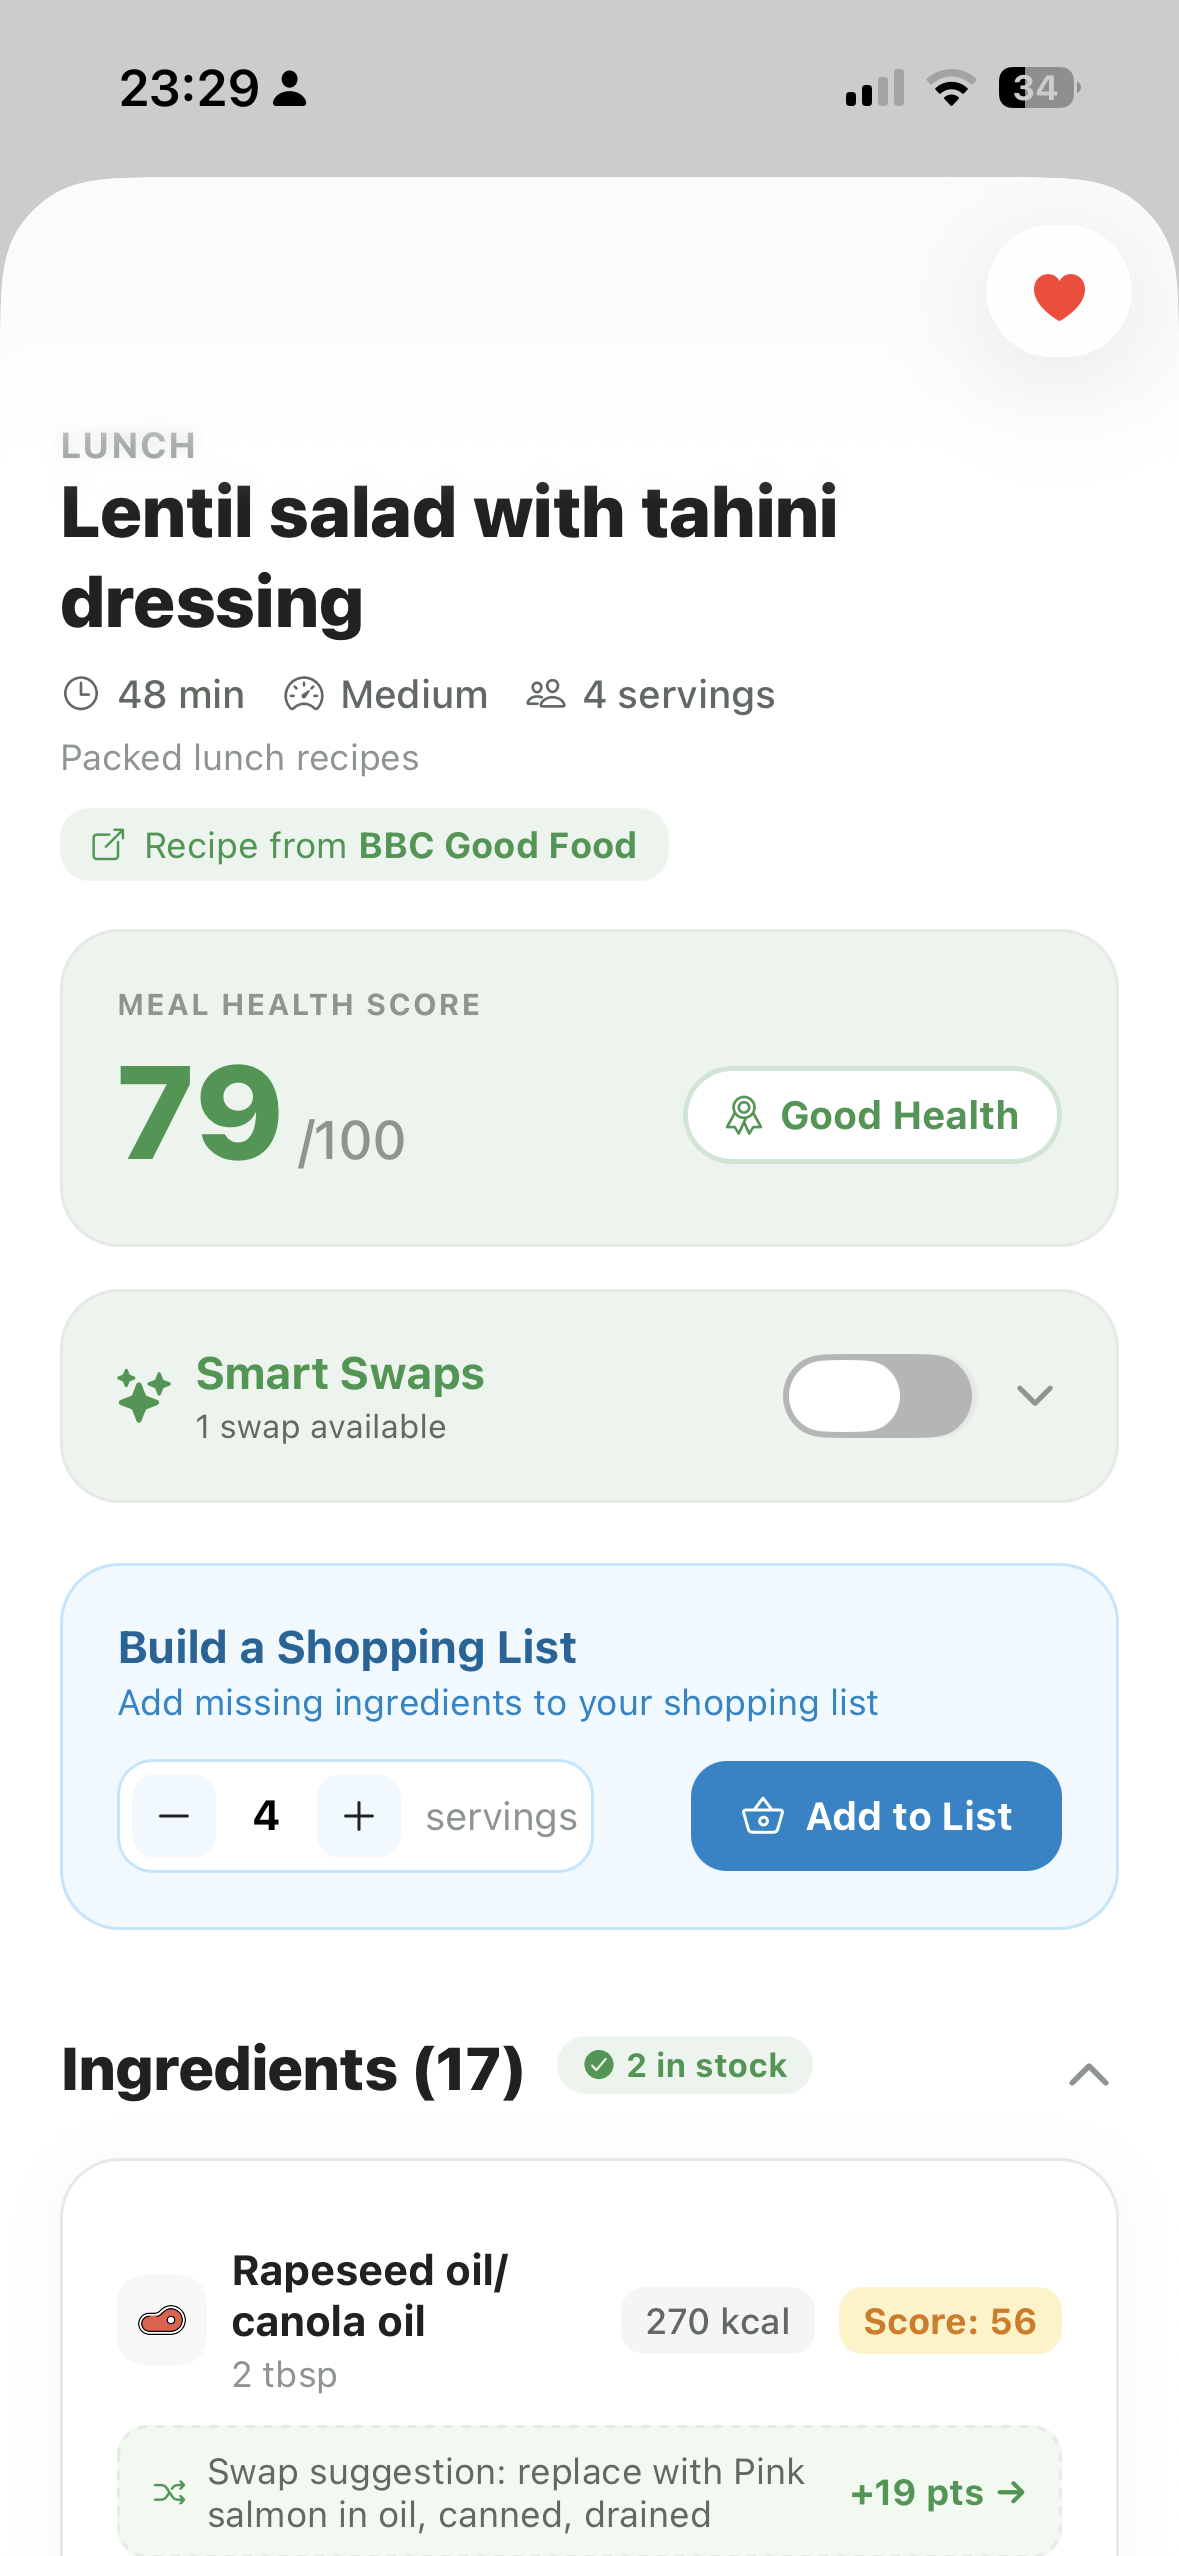Tap the difficulty gauge icon beside Medium
The height and width of the screenshot is (2556, 1179).
tap(304, 694)
